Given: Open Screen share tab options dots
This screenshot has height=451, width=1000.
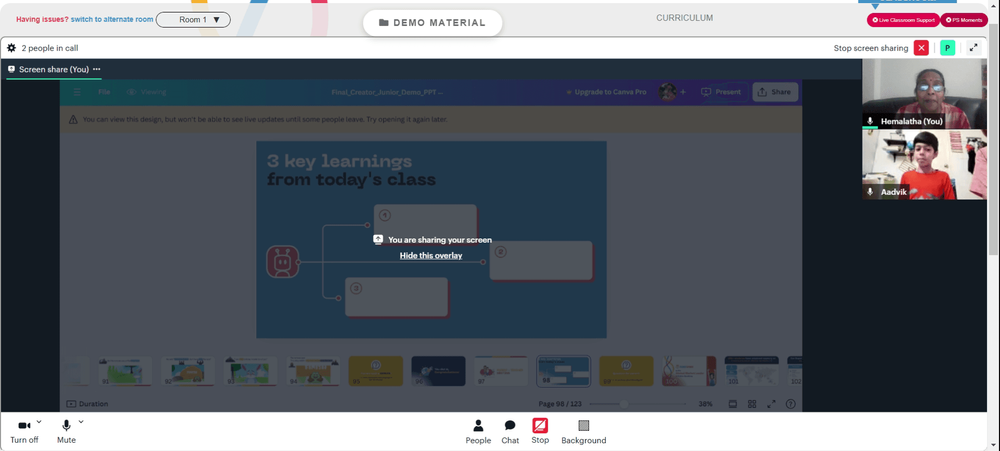Looking at the screenshot, I should pos(96,69).
